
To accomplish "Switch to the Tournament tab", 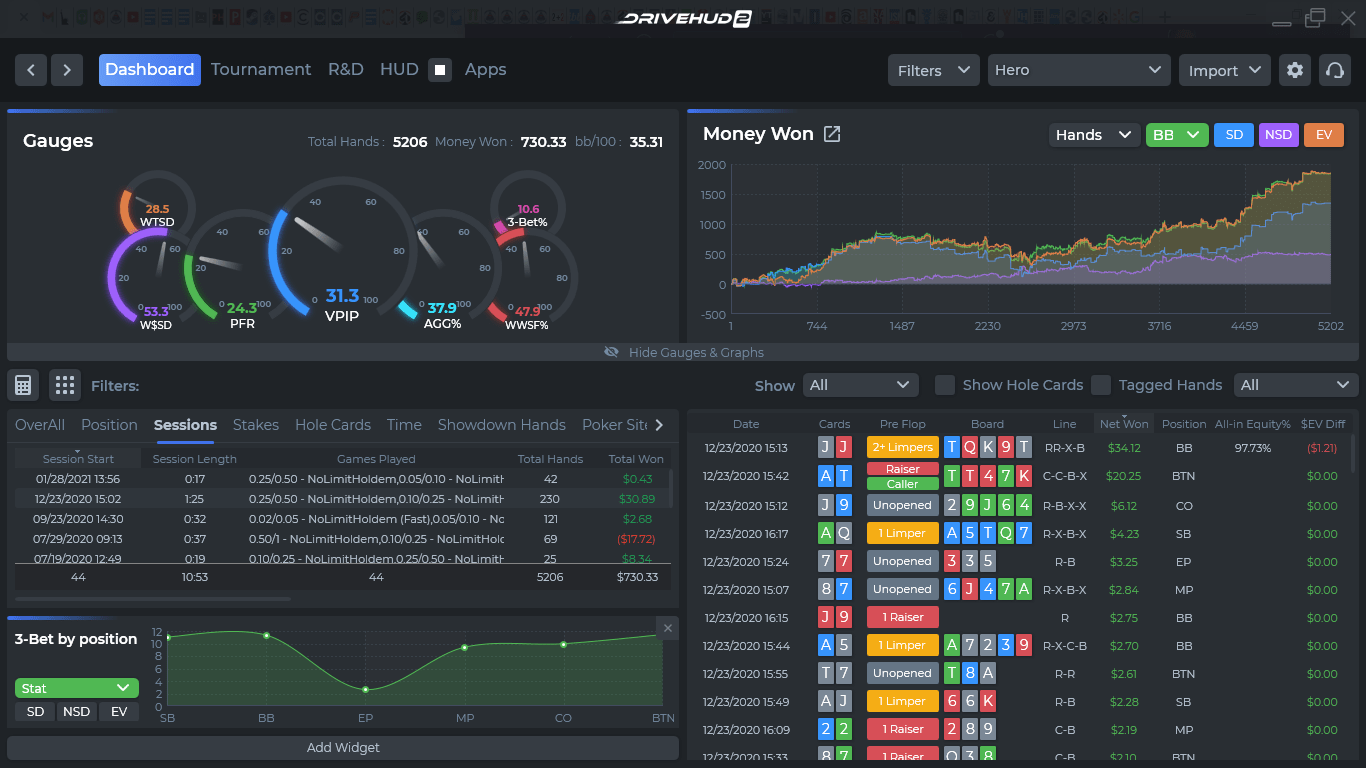I will (x=261, y=69).
